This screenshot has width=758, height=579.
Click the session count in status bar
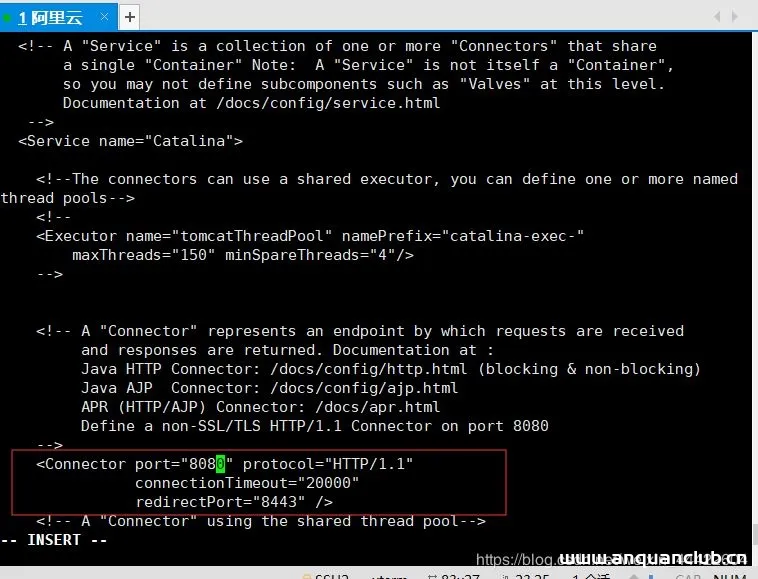point(590,576)
